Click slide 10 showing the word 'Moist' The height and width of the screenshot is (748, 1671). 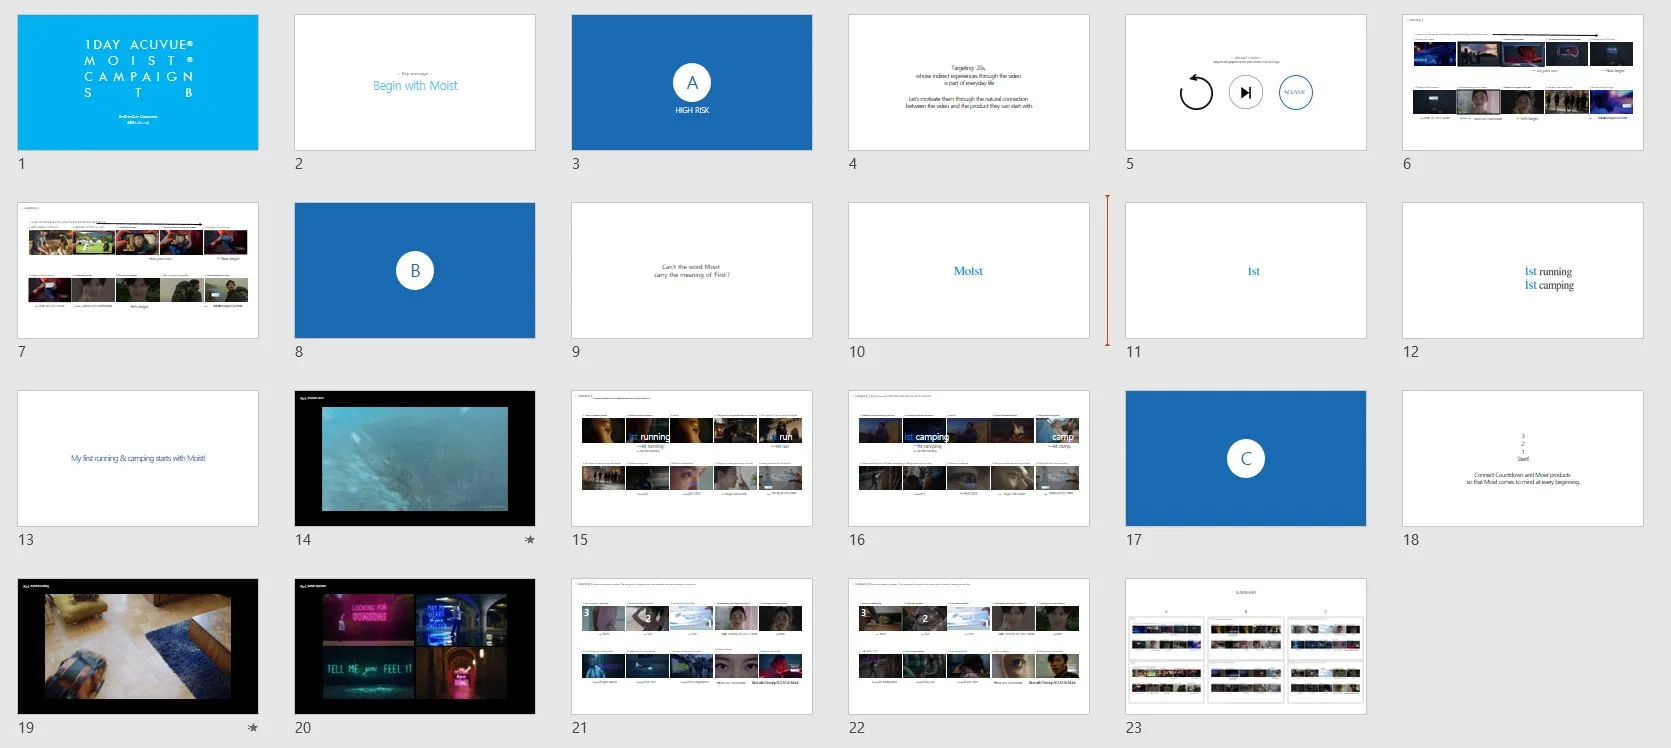point(968,271)
